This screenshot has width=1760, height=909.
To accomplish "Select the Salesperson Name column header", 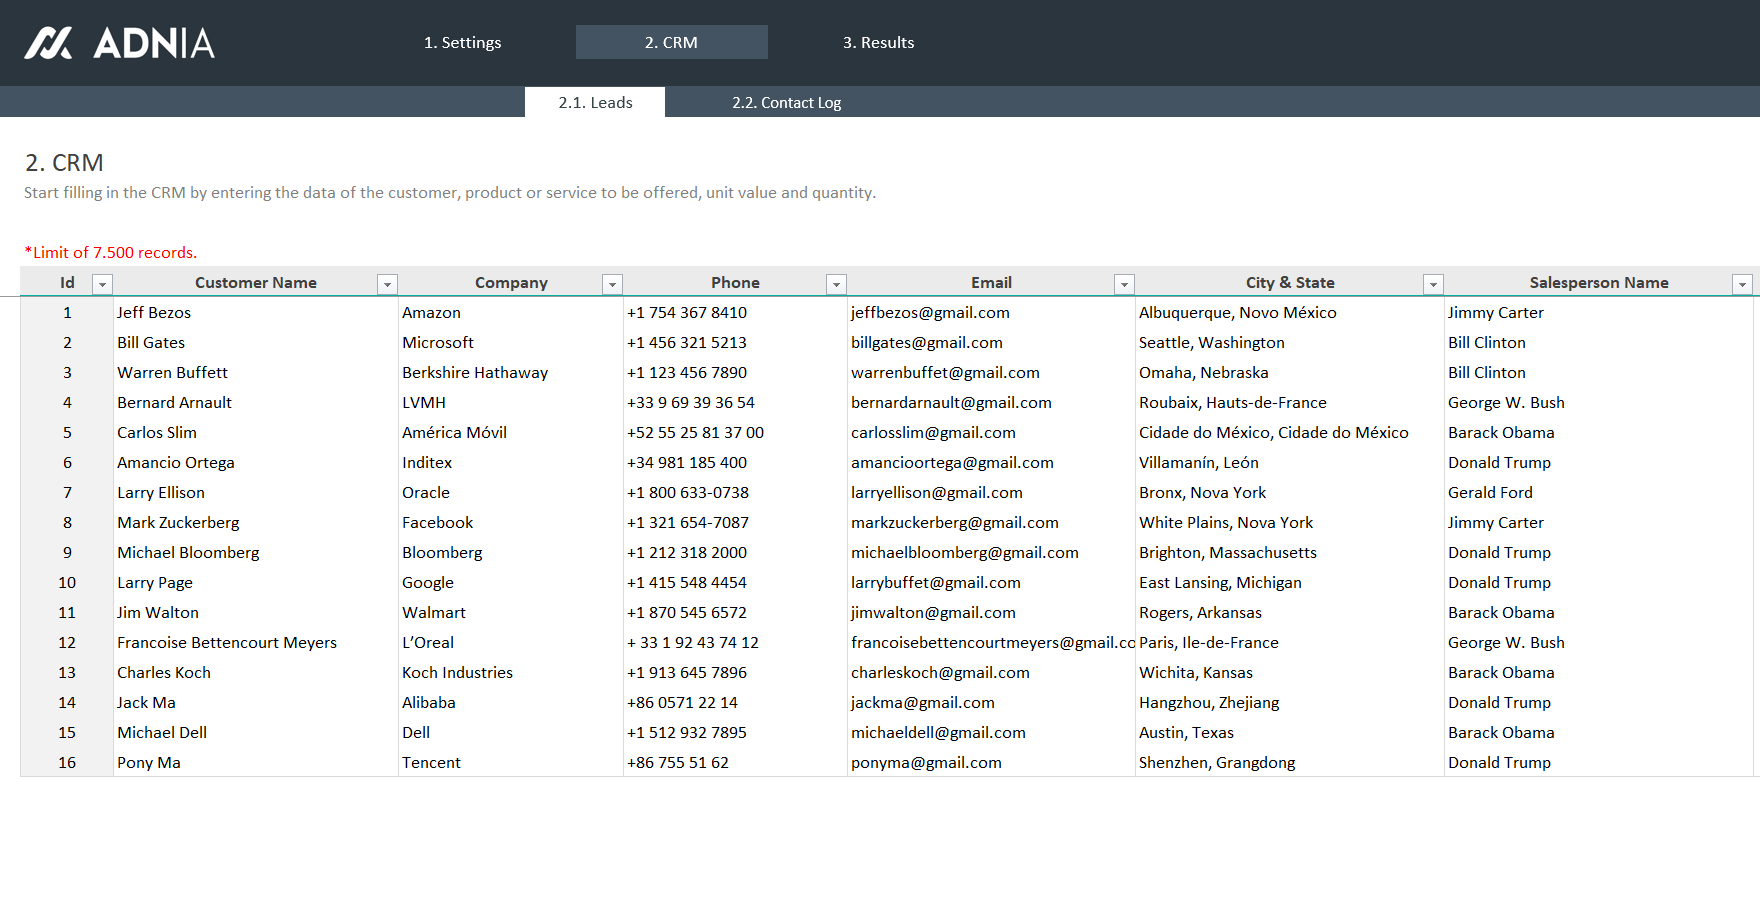I will point(1598,282).
